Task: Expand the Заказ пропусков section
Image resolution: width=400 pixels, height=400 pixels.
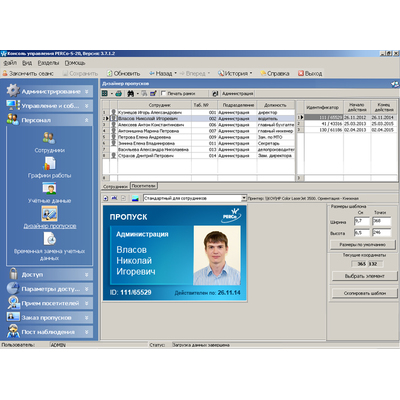Action: [86, 318]
